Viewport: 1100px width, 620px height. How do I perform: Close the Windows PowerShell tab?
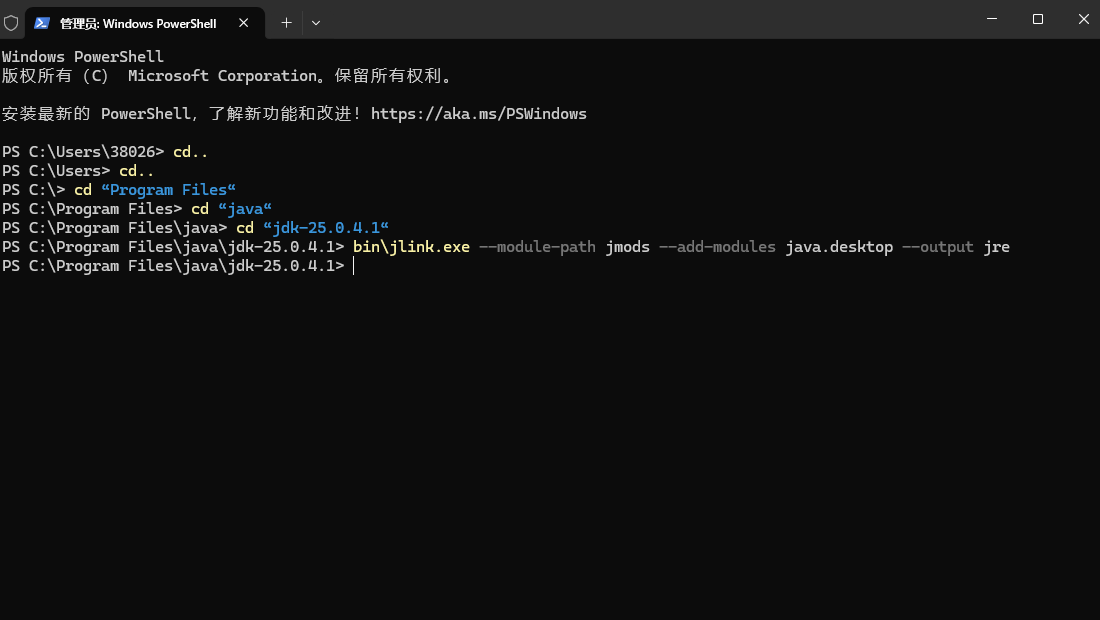(x=243, y=23)
